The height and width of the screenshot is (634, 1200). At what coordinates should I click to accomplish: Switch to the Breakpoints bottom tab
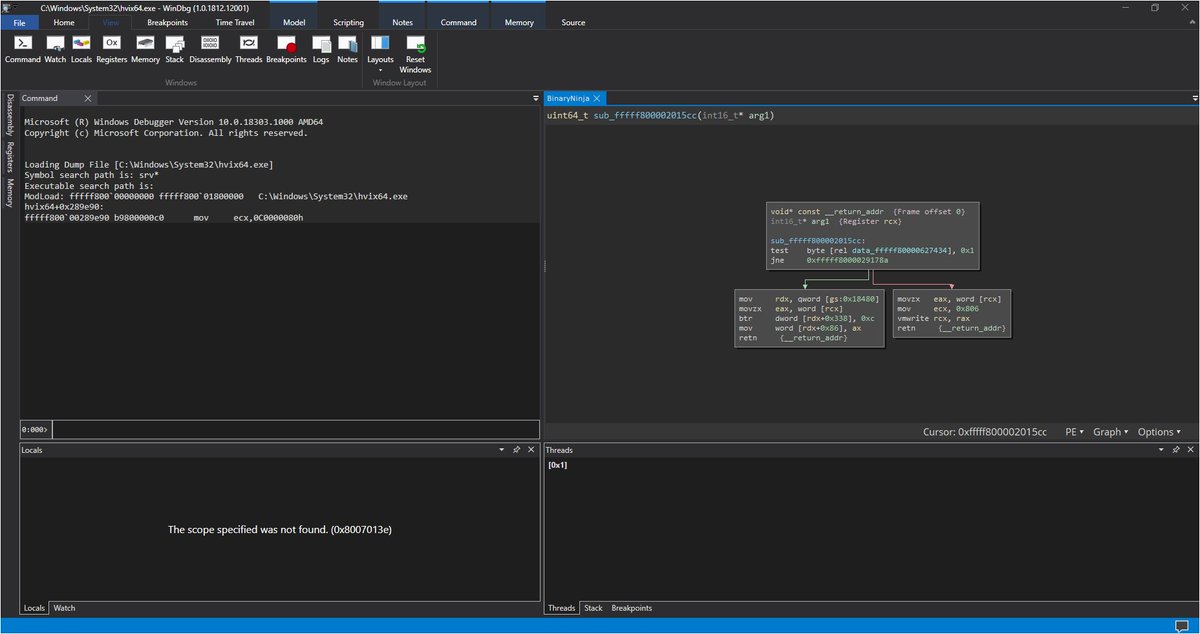point(631,608)
